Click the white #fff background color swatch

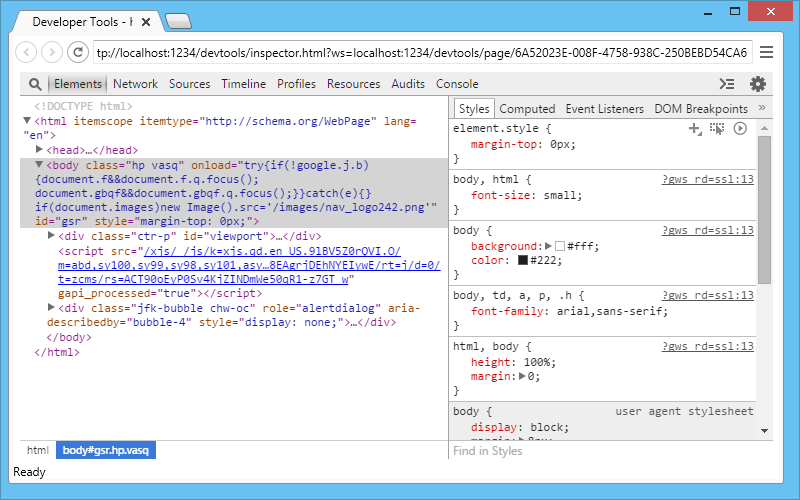point(560,246)
